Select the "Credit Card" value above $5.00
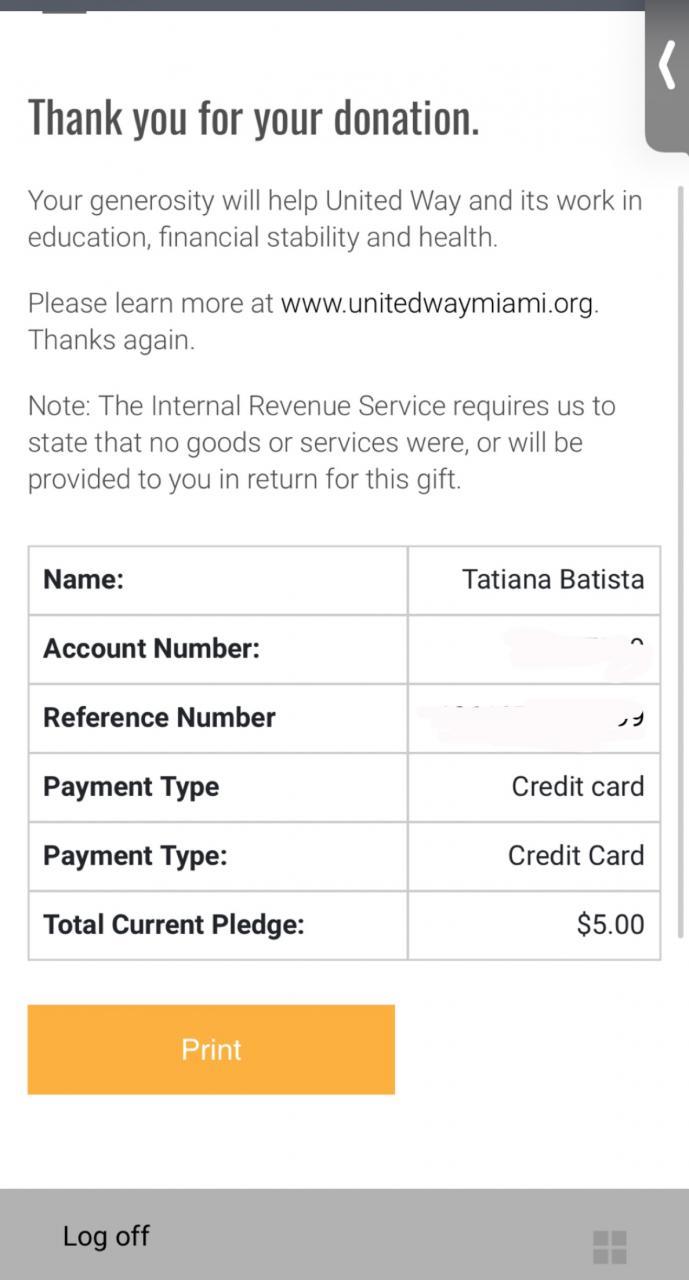Image resolution: width=689 pixels, height=1280 pixels. 575,856
